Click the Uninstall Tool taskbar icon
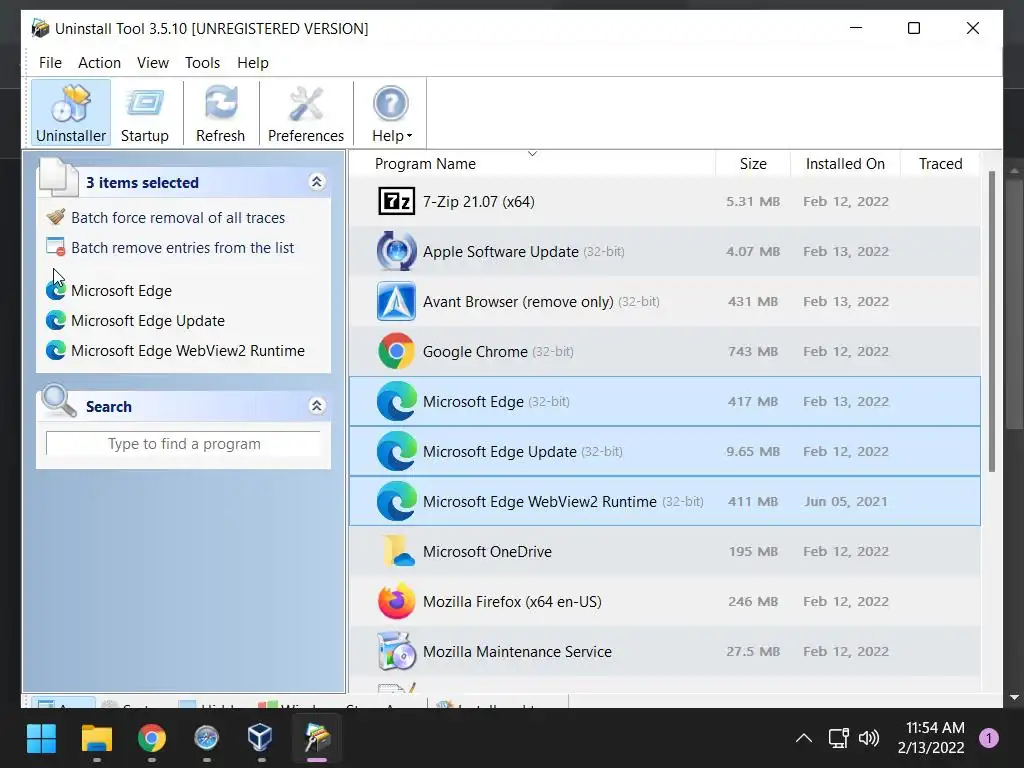The height and width of the screenshot is (768, 1024). click(317, 738)
